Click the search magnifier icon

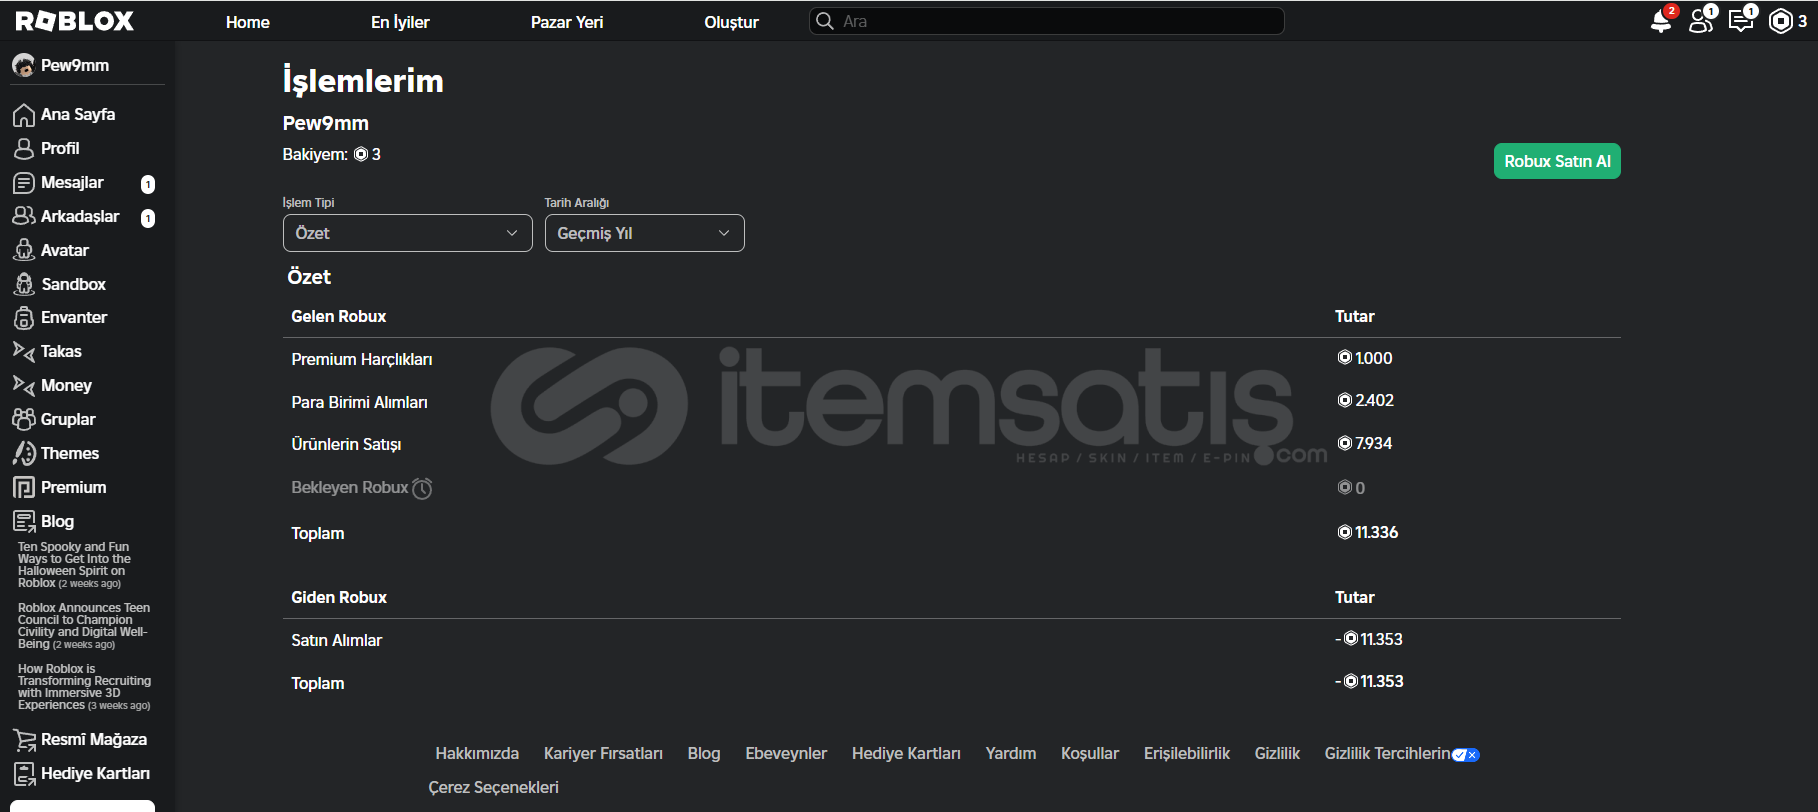pyautogui.click(x=825, y=21)
